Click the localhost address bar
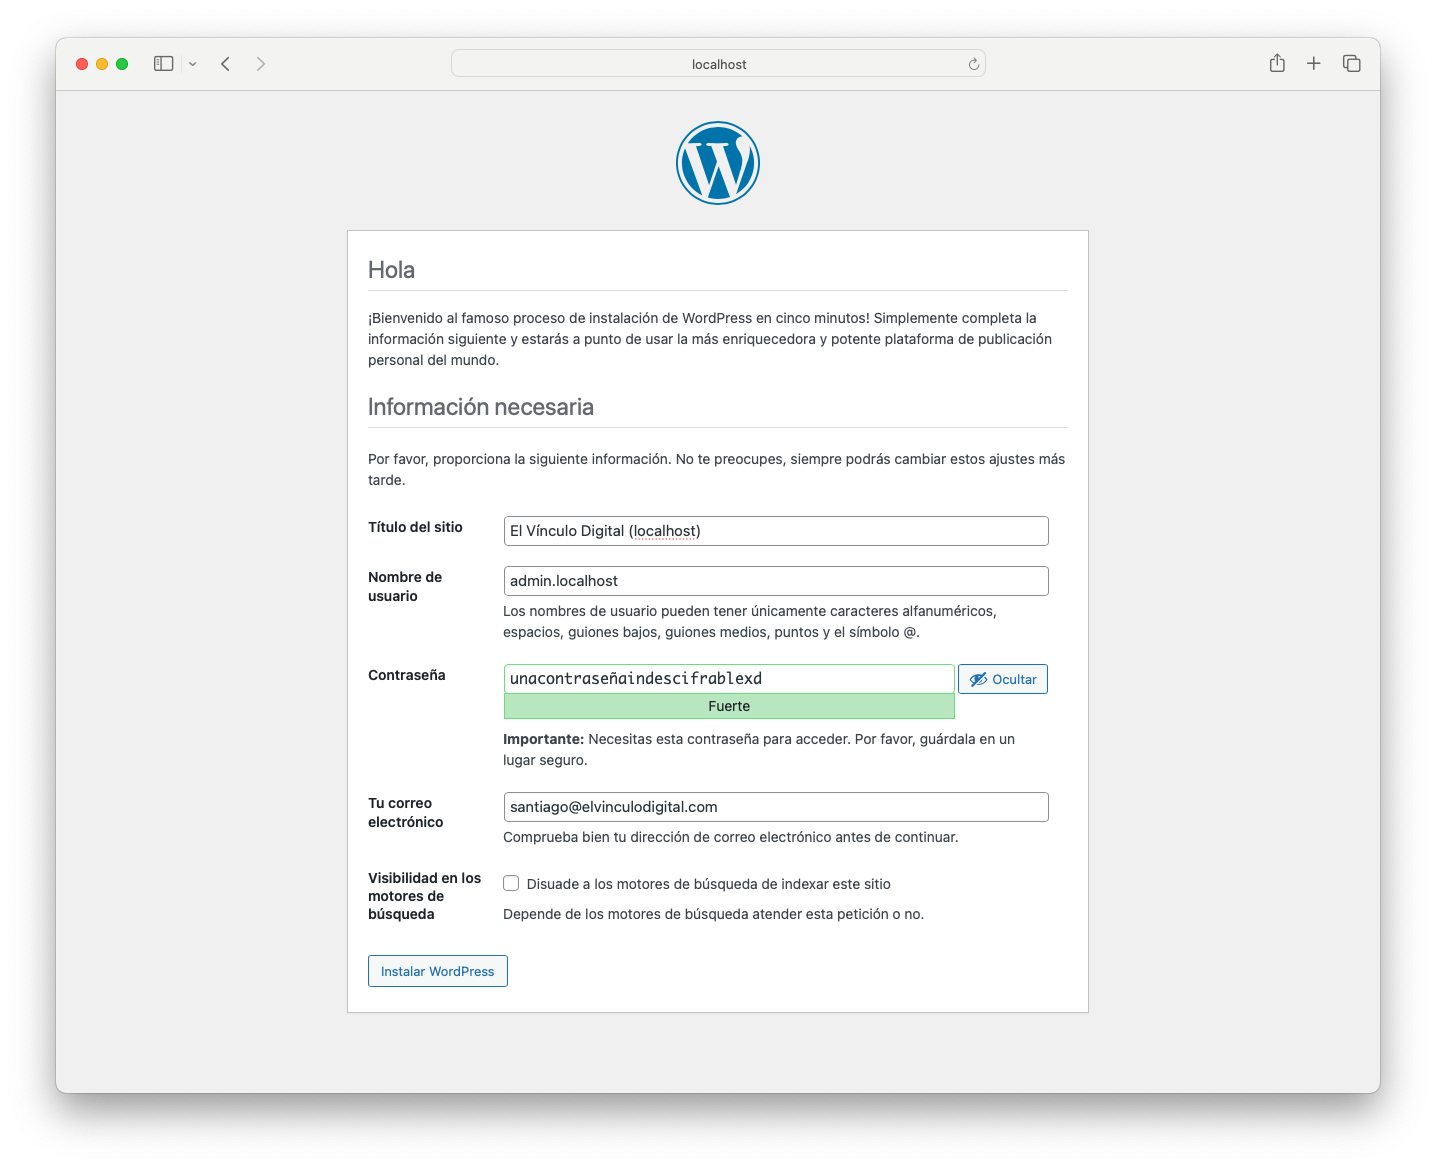The width and height of the screenshot is (1436, 1167). (x=718, y=64)
